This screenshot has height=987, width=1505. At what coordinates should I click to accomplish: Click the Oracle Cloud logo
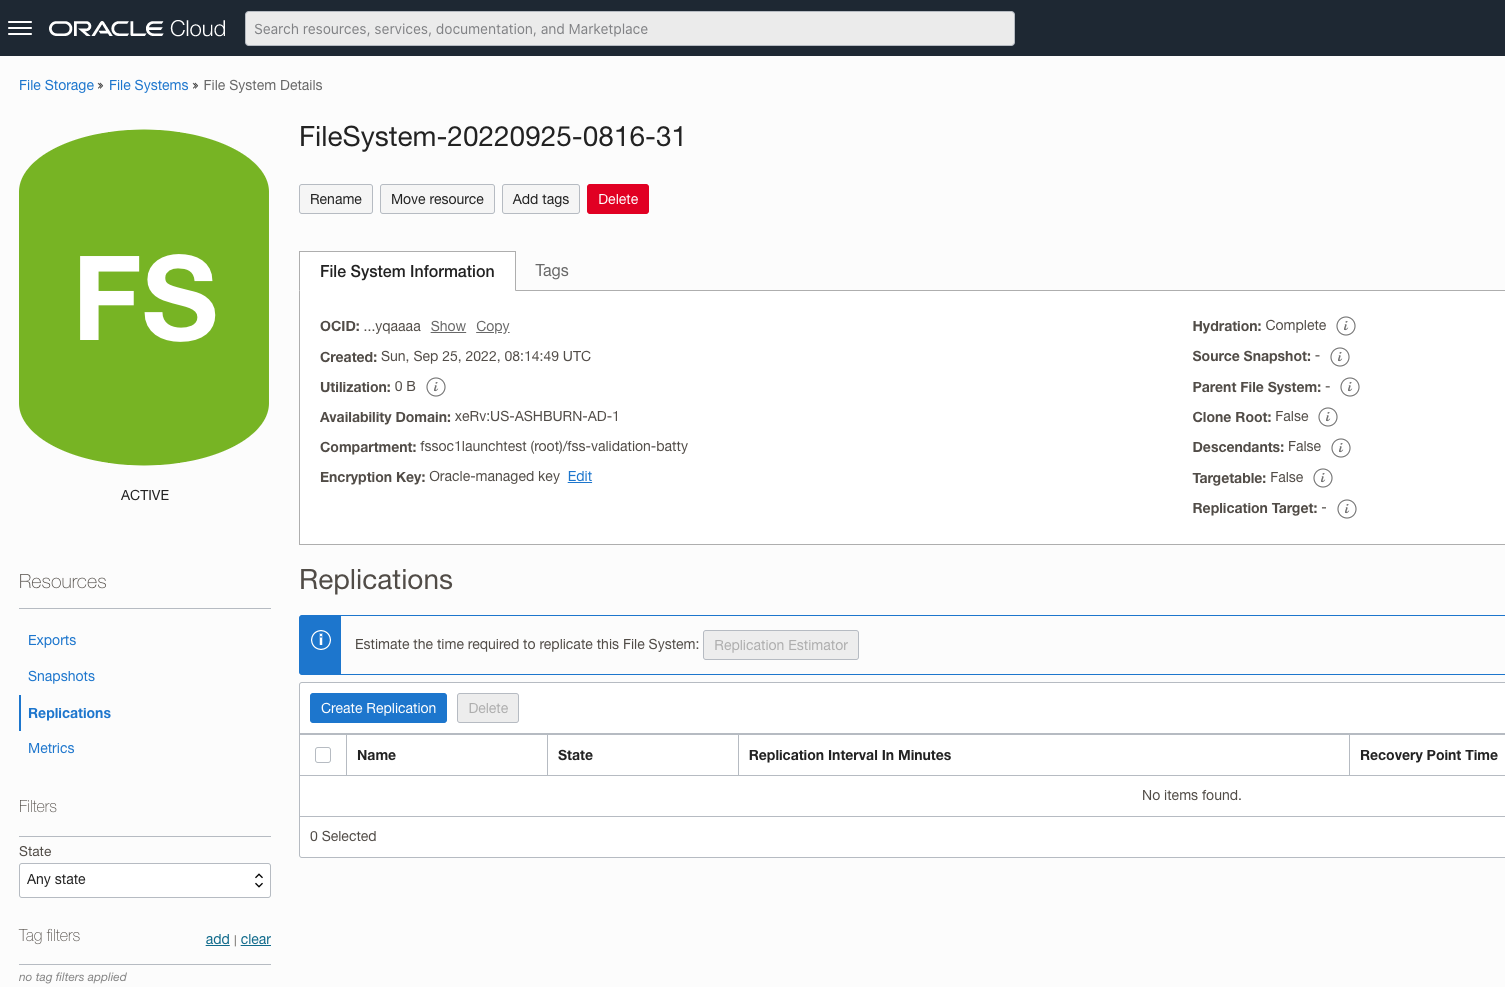click(136, 28)
